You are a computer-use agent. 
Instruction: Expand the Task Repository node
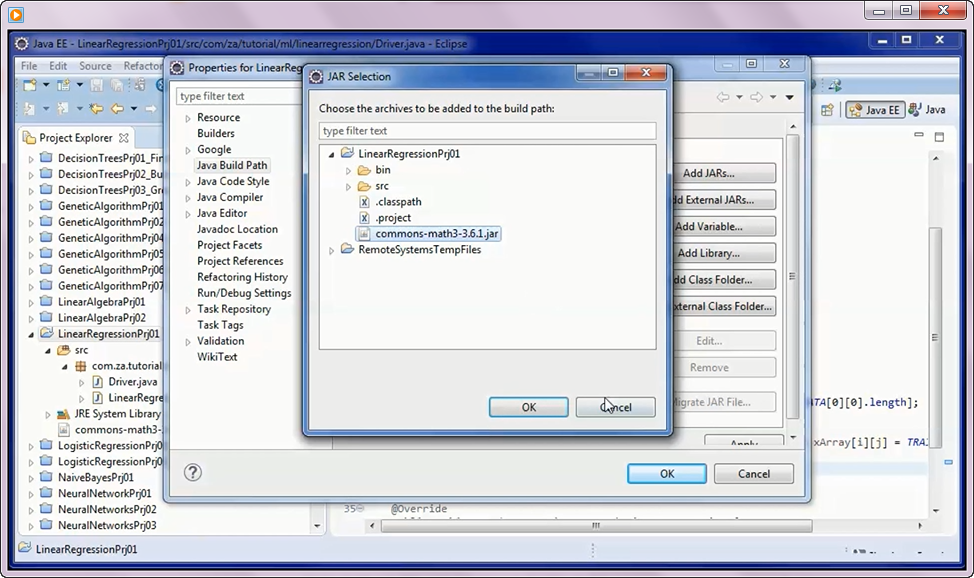[188, 310]
